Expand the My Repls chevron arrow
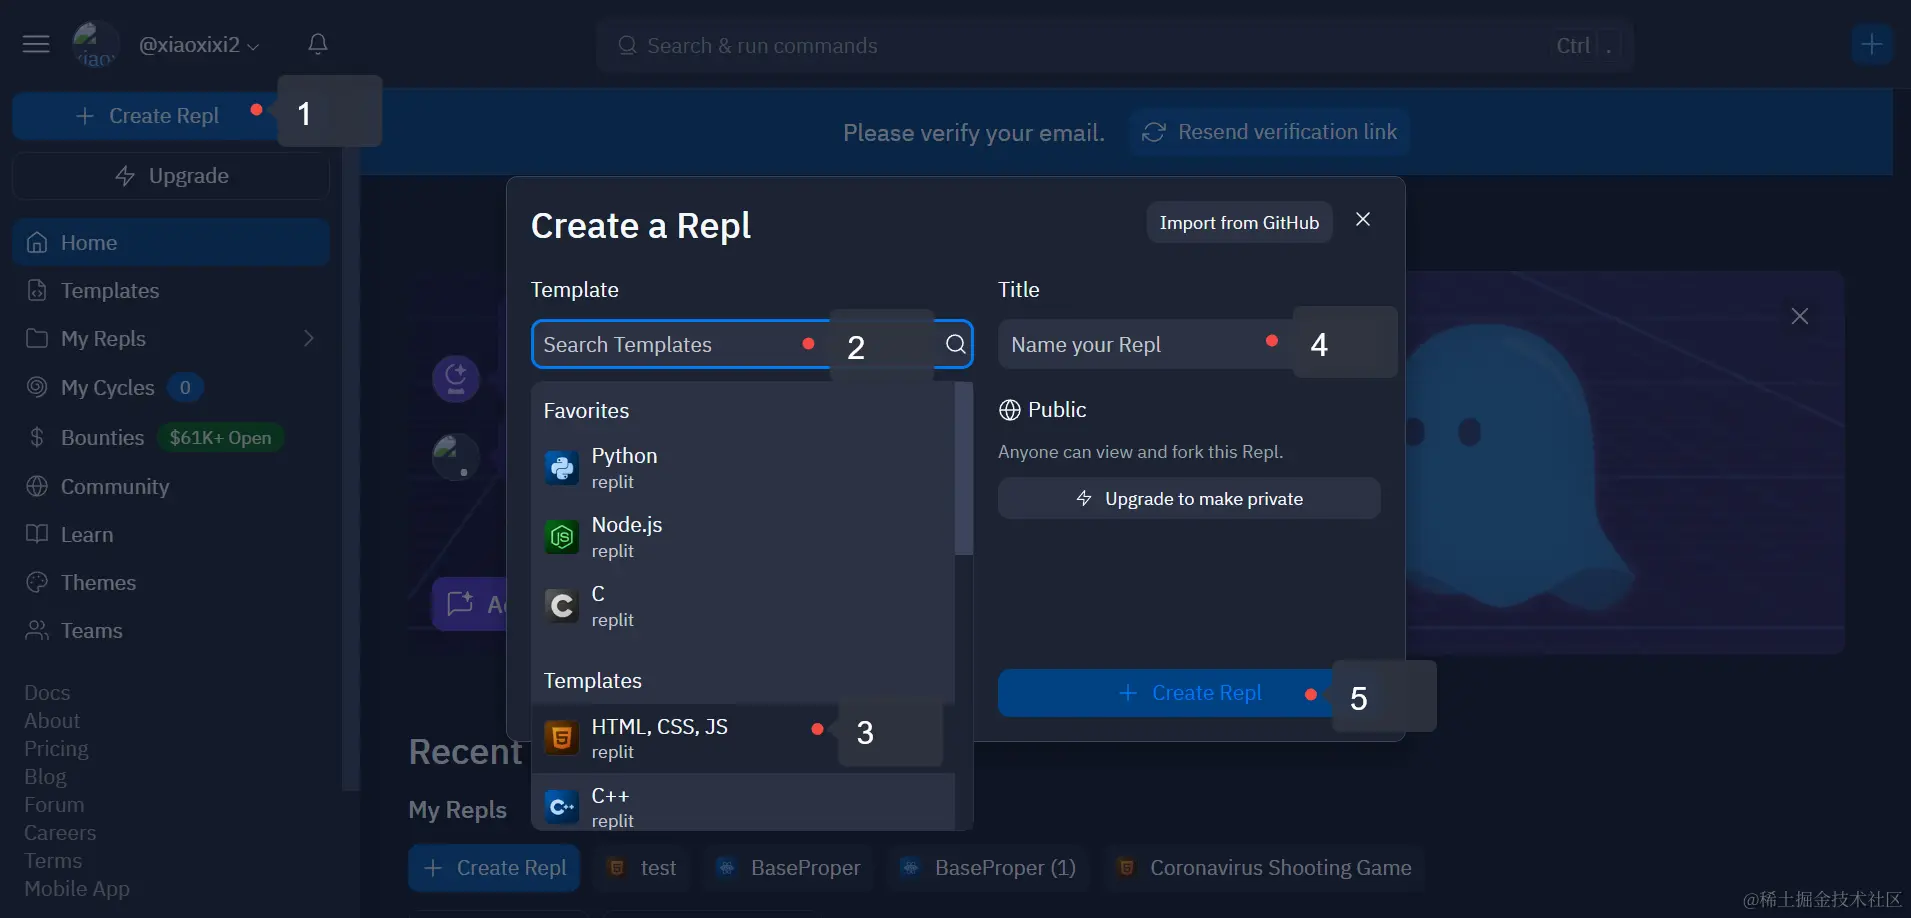 (309, 339)
